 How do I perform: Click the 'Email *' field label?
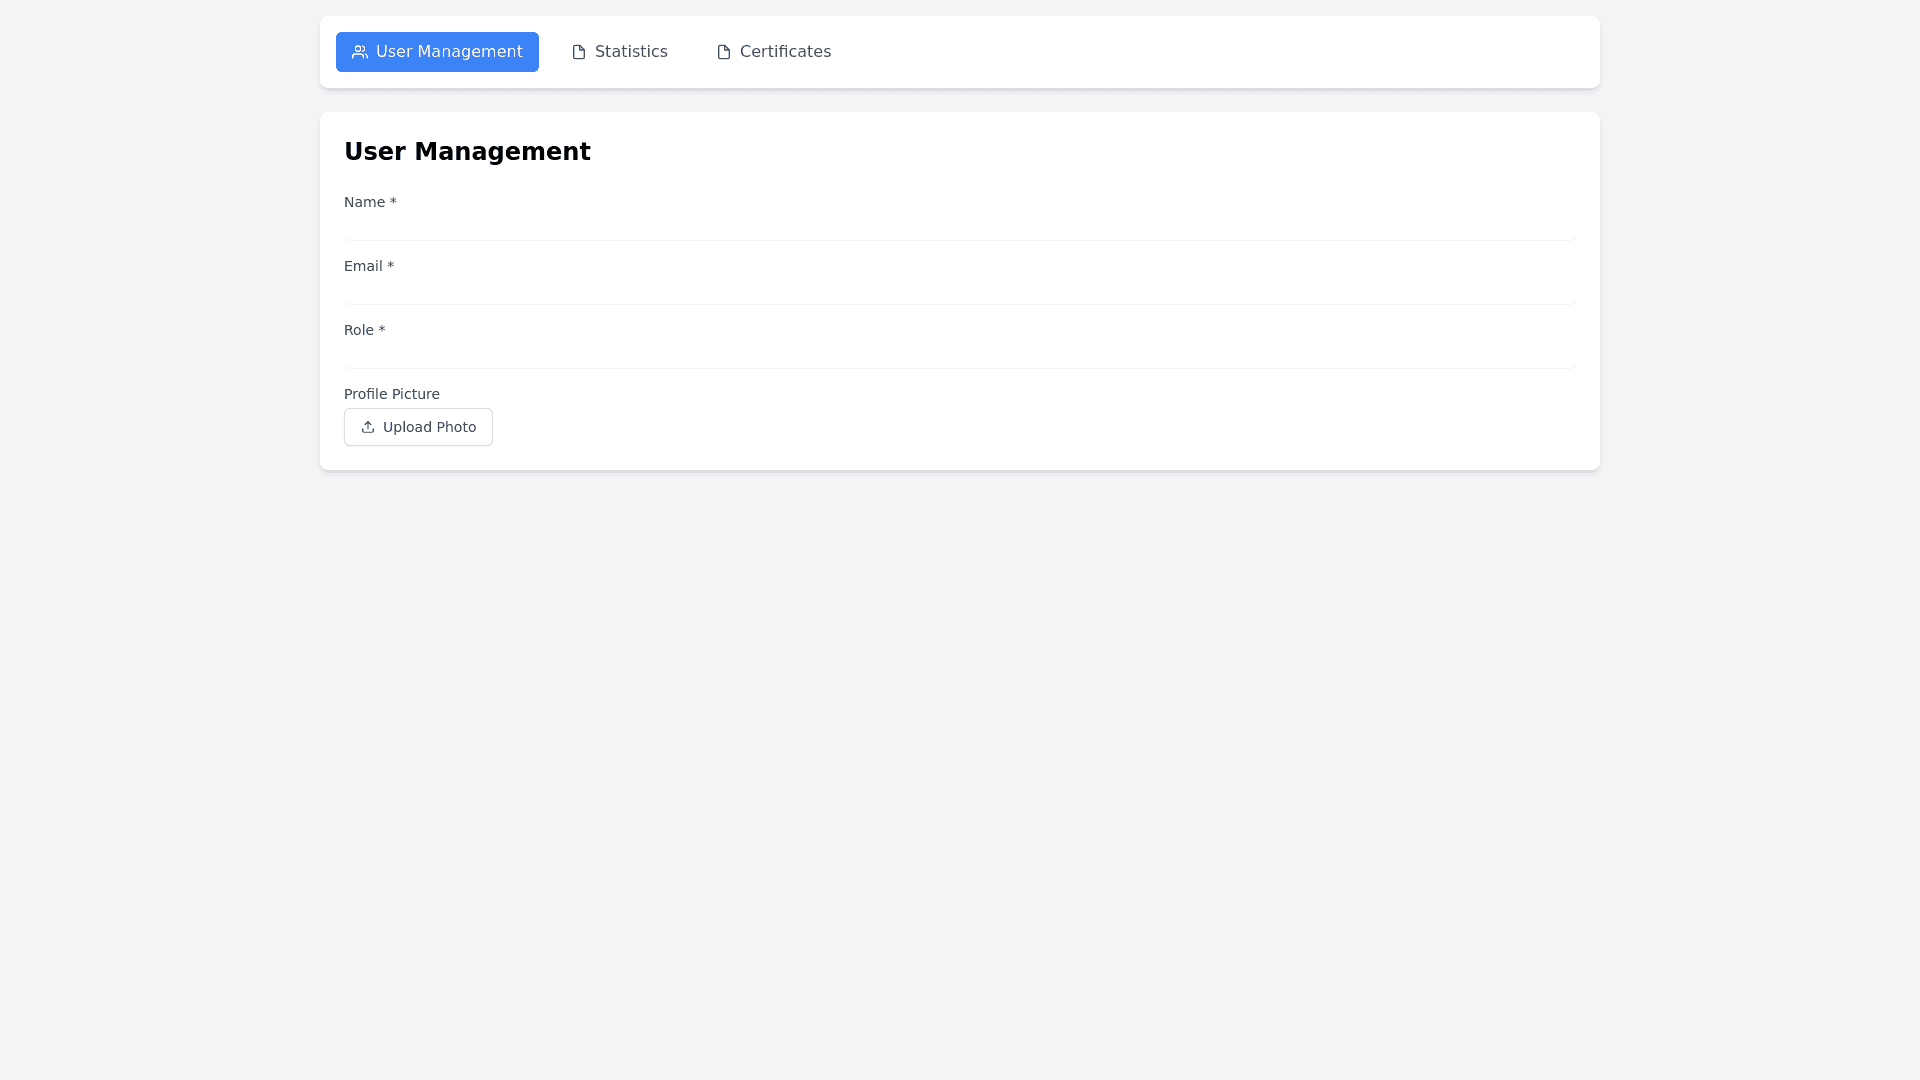tap(368, 266)
